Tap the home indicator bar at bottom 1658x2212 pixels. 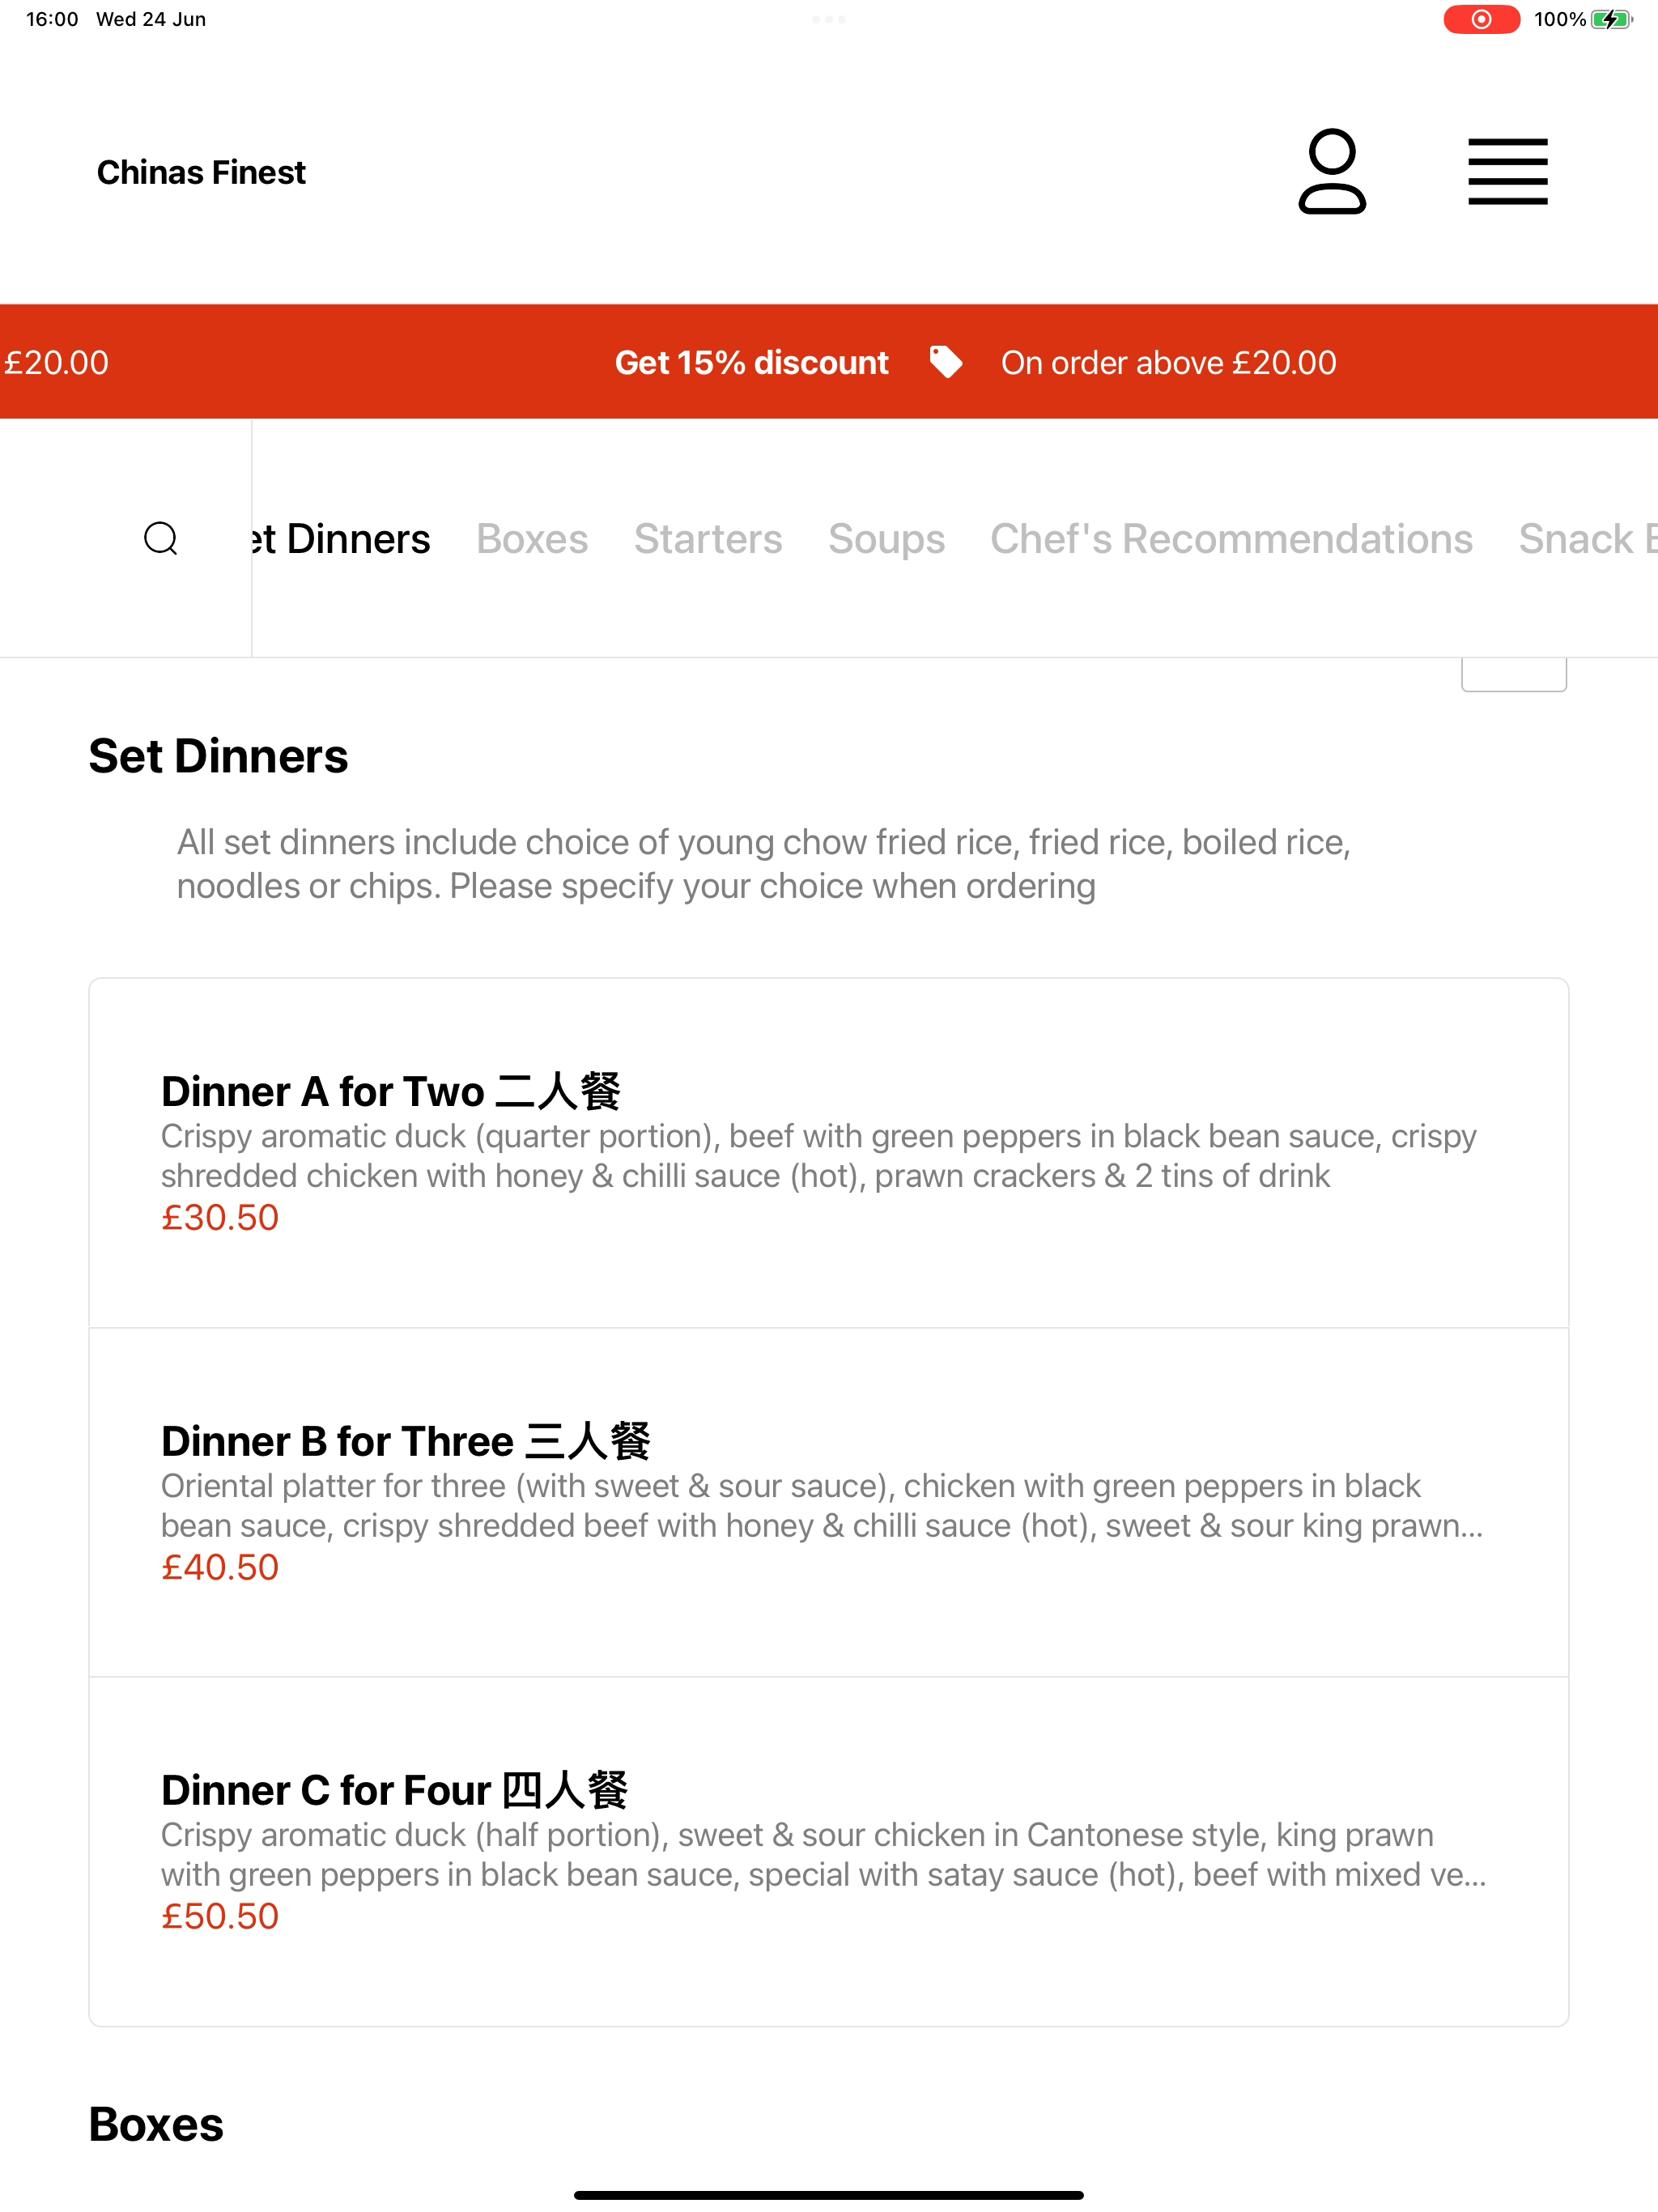(829, 2195)
